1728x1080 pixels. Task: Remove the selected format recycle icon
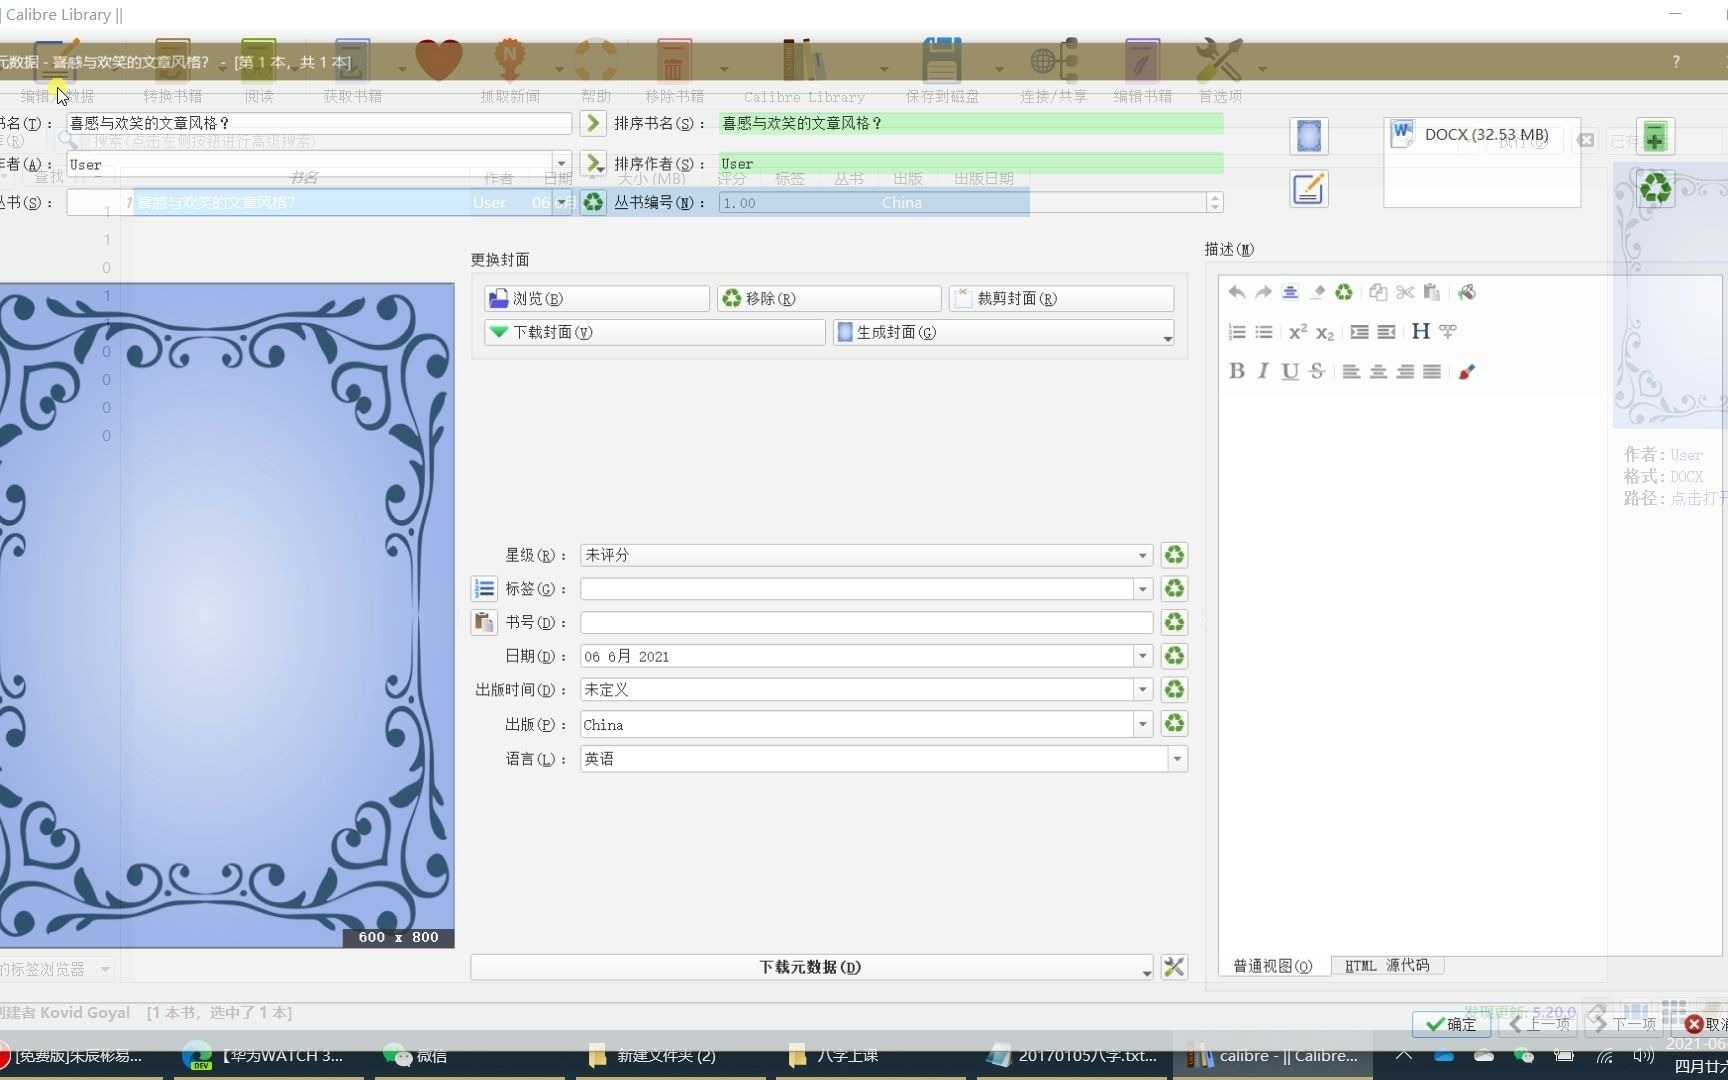click(1655, 188)
